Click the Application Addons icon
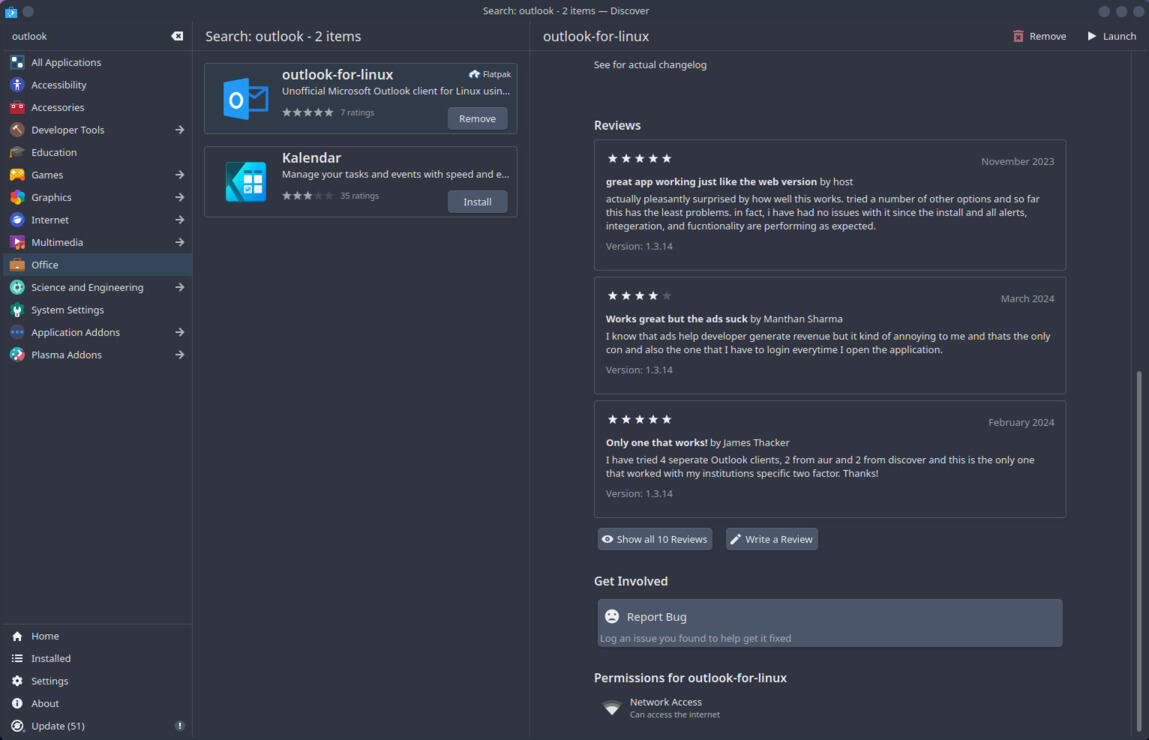The image size is (1149, 740). (17, 333)
